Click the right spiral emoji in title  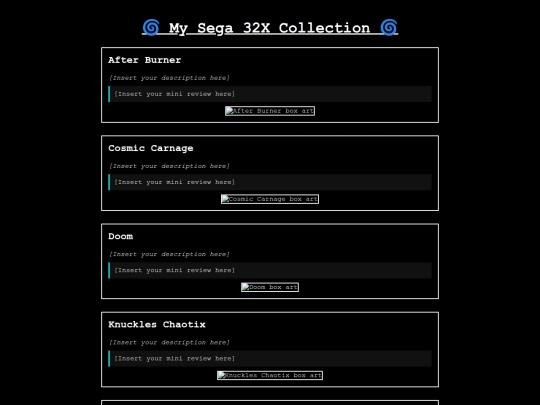tap(389, 28)
